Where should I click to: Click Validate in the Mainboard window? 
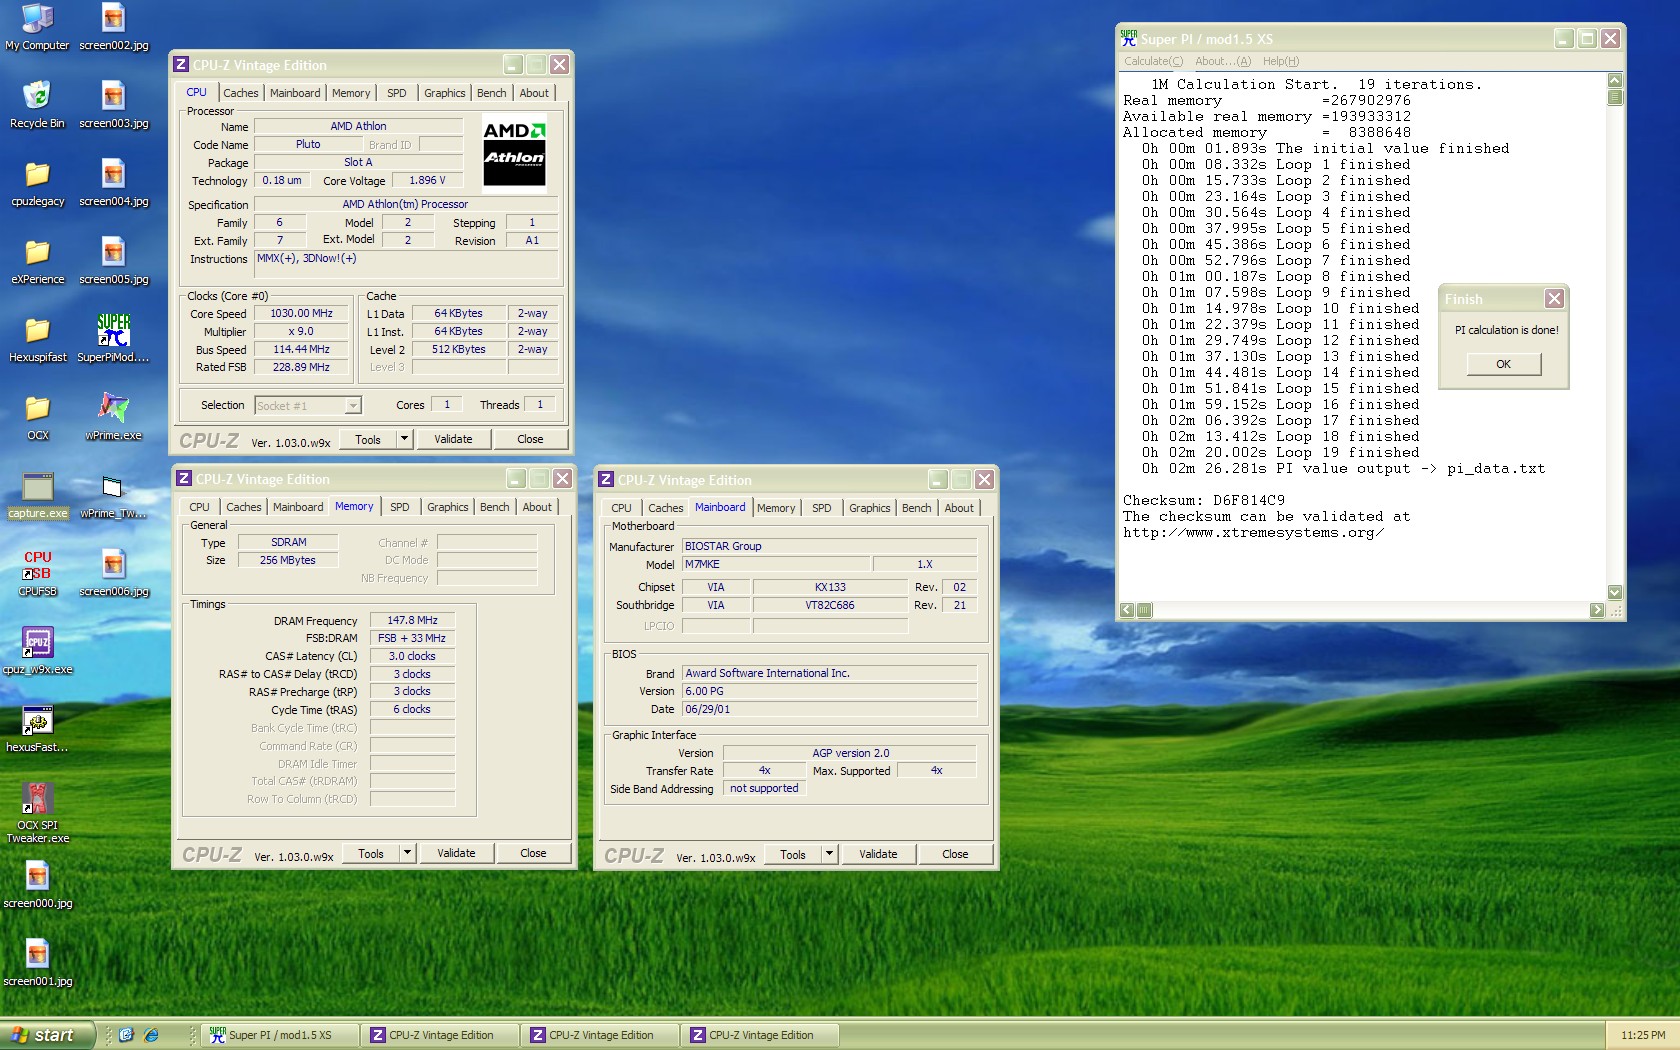(x=878, y=854)
